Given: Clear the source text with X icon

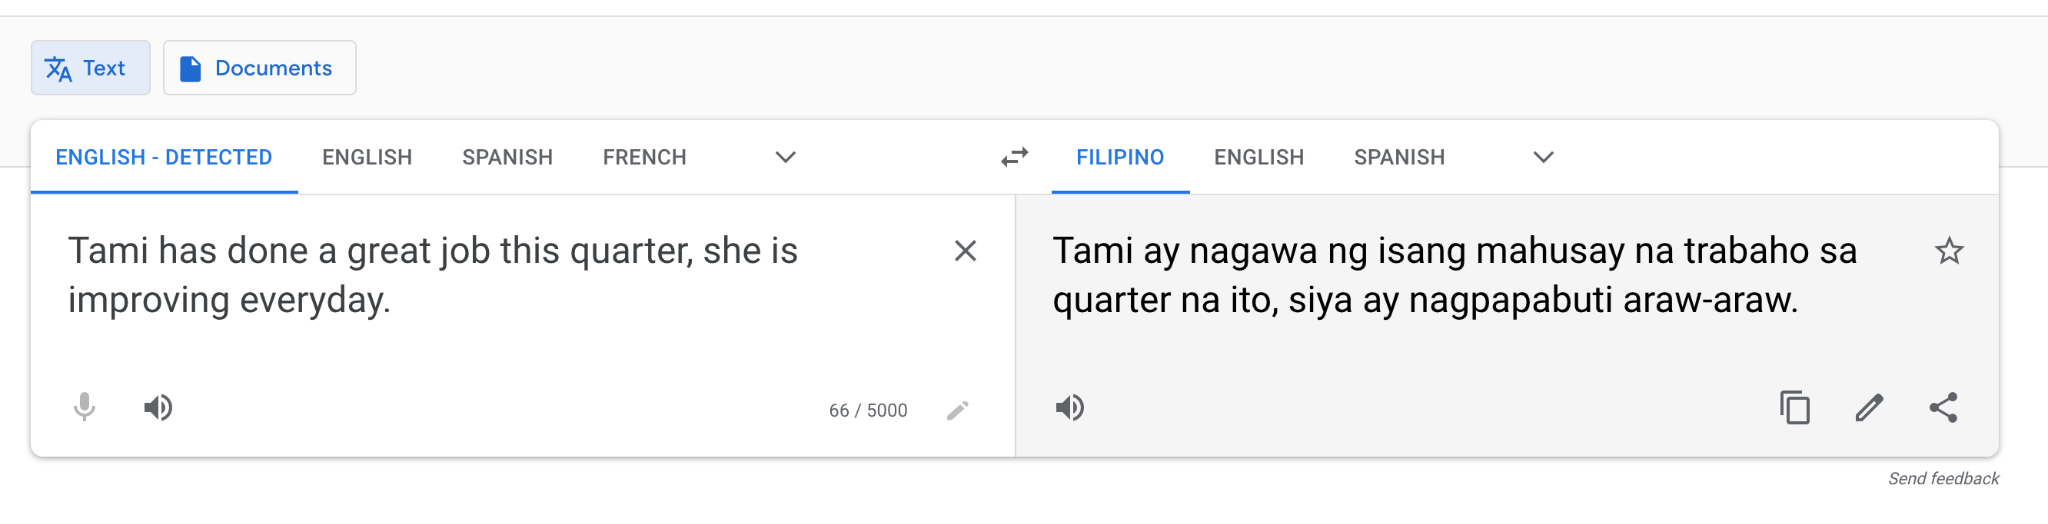Looking at the screenshot, I should pos(965,251).
